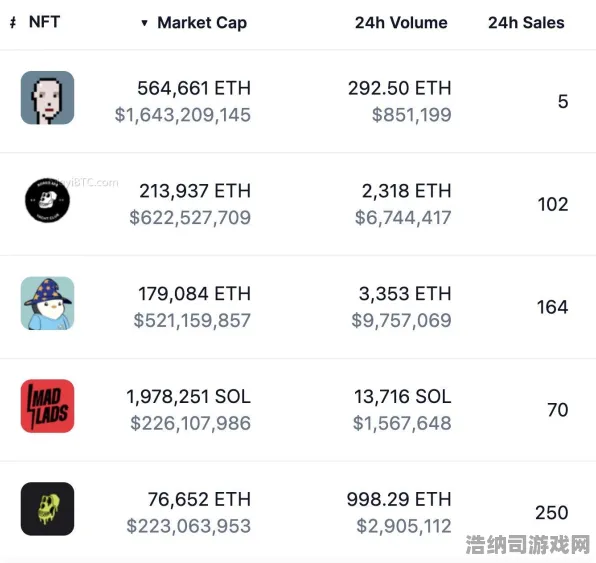Sort by the Market Cap arrow
Viewport: 596px width, 563px height.
(x=144, y=23)
